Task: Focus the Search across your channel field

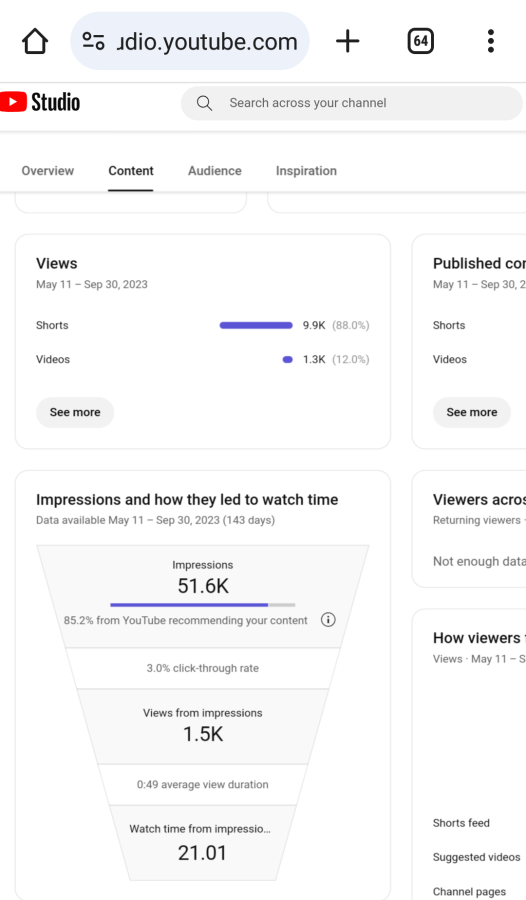Action: click(x=351, y=103)
